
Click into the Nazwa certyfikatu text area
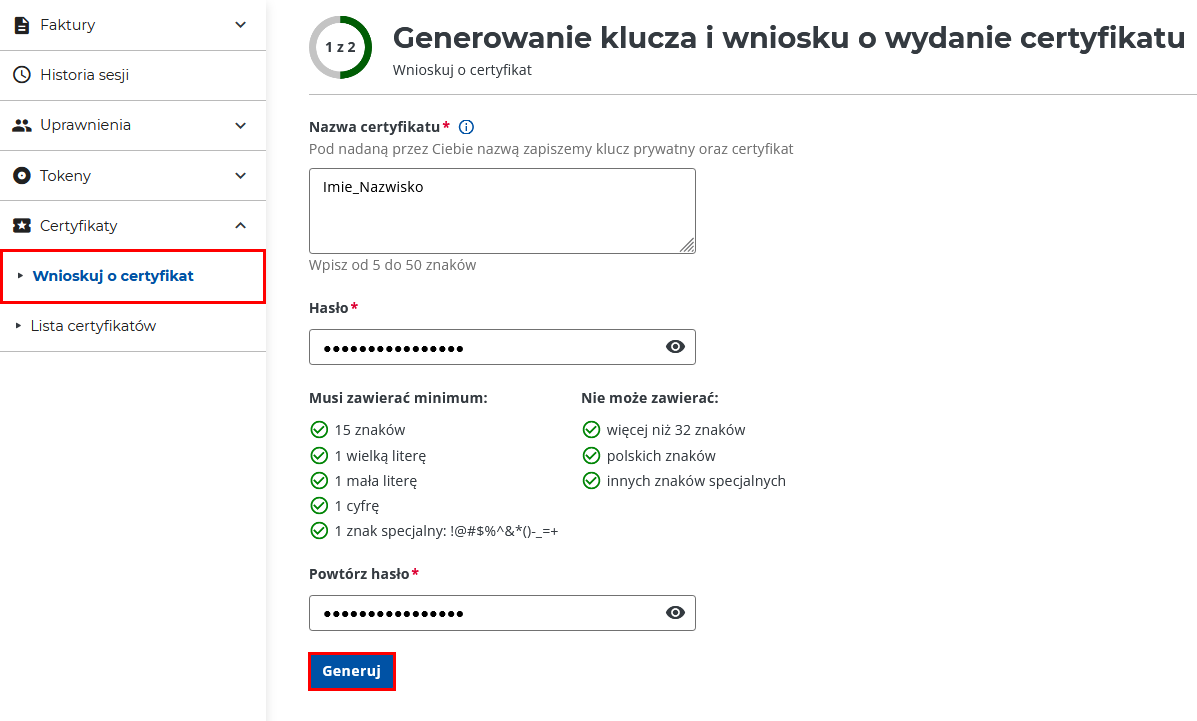[x=502, y=211]
